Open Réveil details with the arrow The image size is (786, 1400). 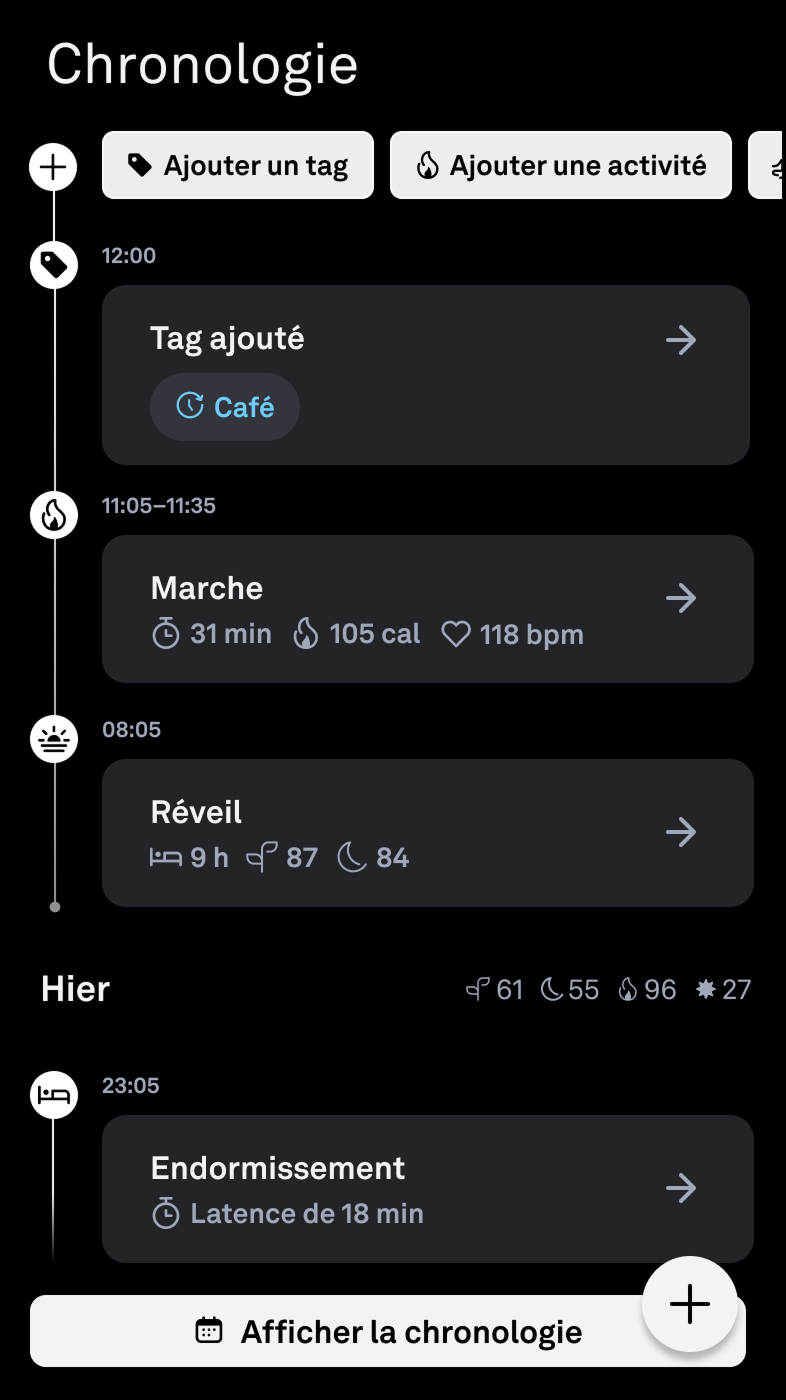click(681, 832)
